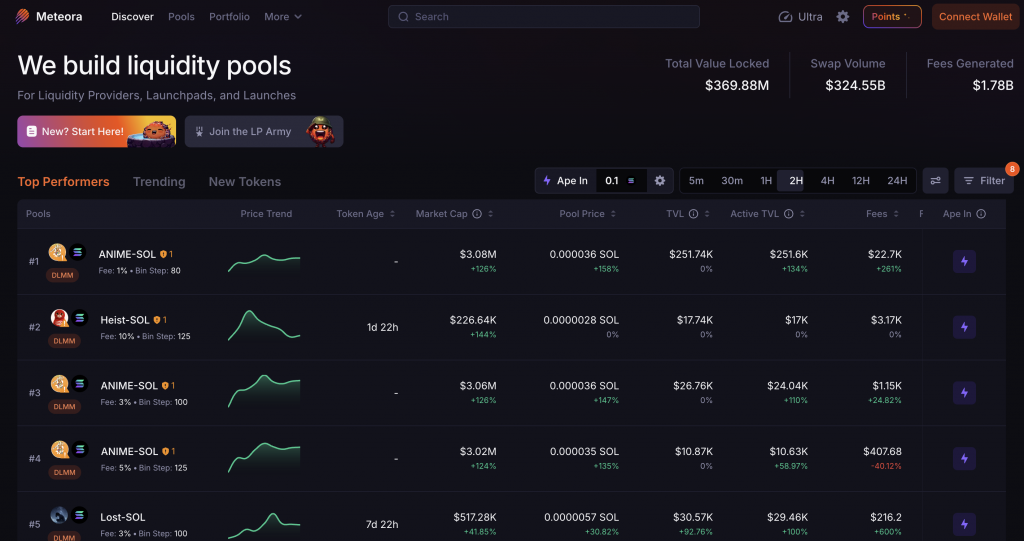Click the swap columns arrows icon
This screenshot has width=1024, height=541.
pyautogui.click(x=935, y=181)
